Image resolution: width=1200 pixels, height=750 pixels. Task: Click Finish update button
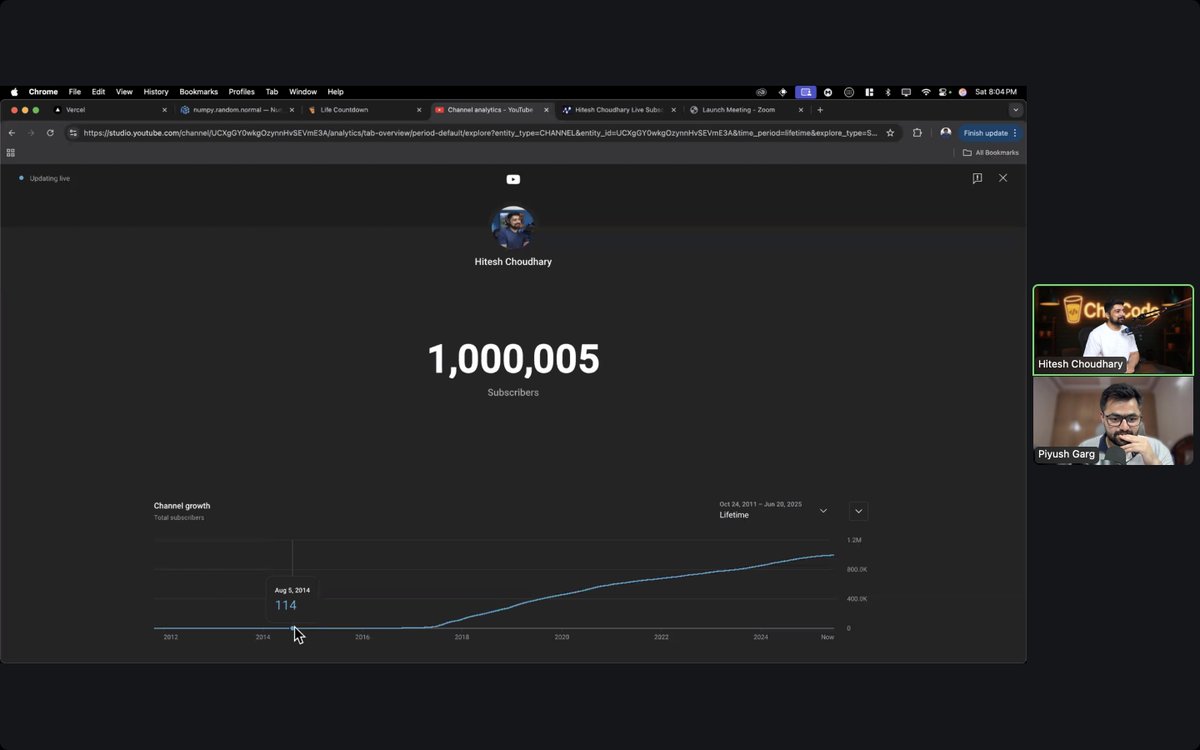(990, 133)
